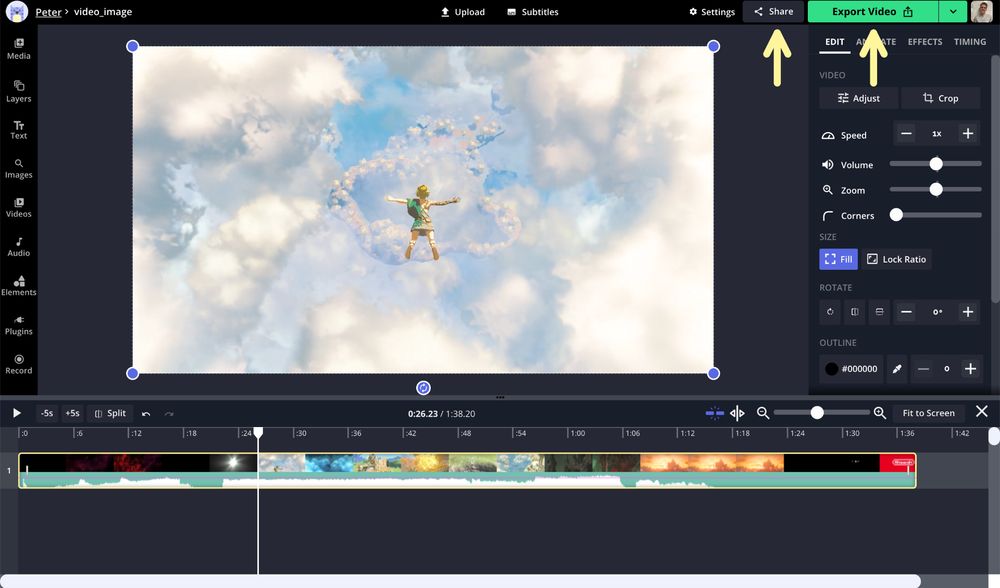Enable Fill sizing mode
Viewport: 1000px width, 588px height.
click(x=838, y=258)
